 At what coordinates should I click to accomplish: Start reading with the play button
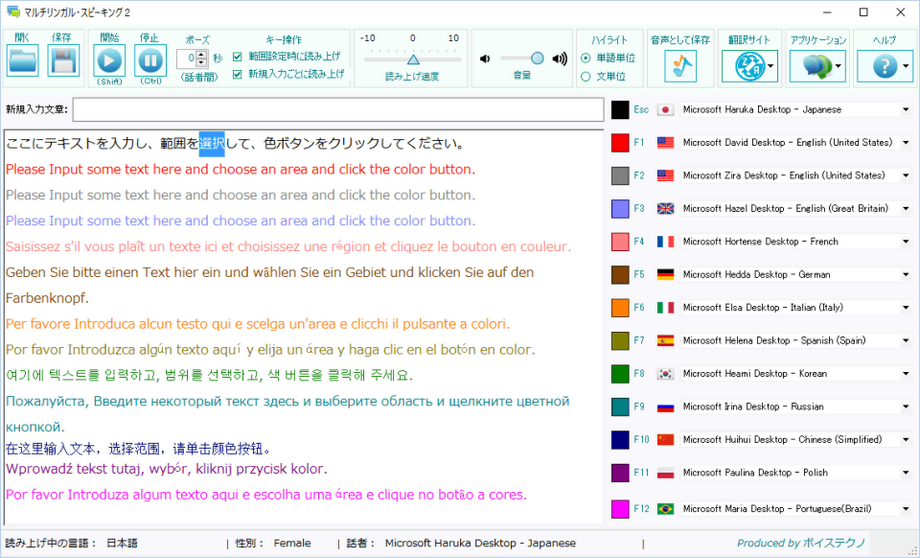click(110, 60)
